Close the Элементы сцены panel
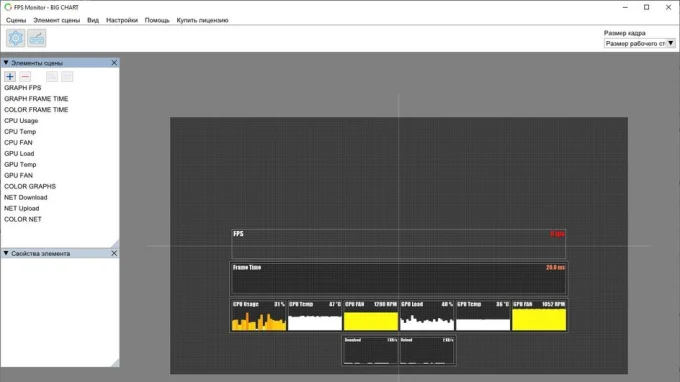 [114, 63]
